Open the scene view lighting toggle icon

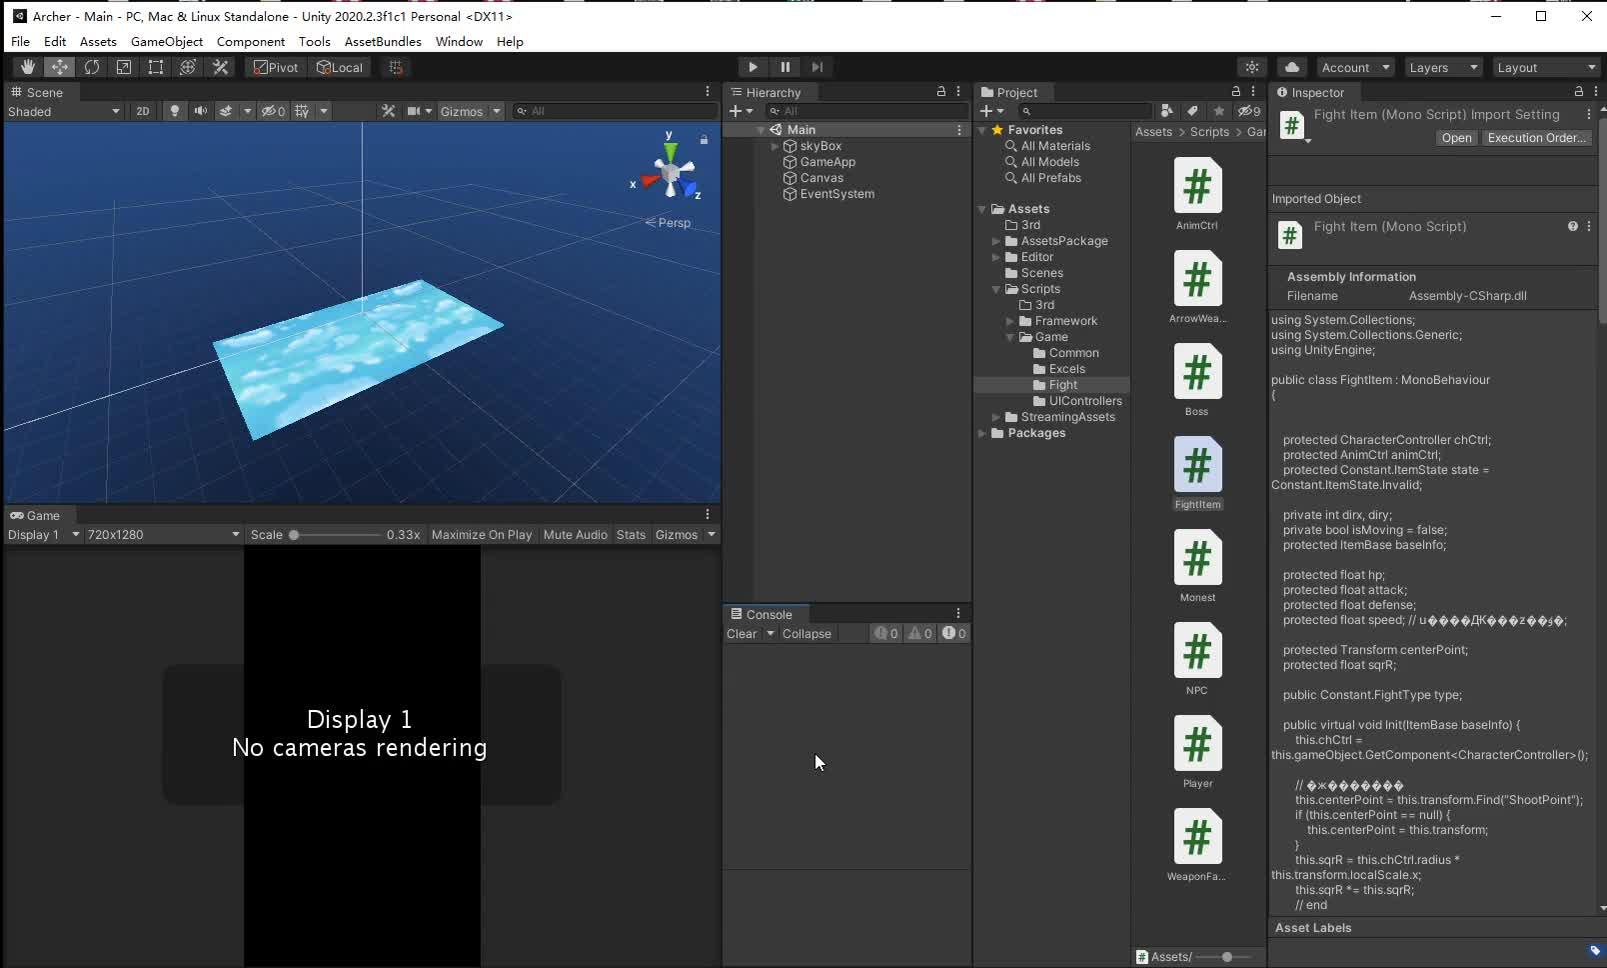point(175,111)
